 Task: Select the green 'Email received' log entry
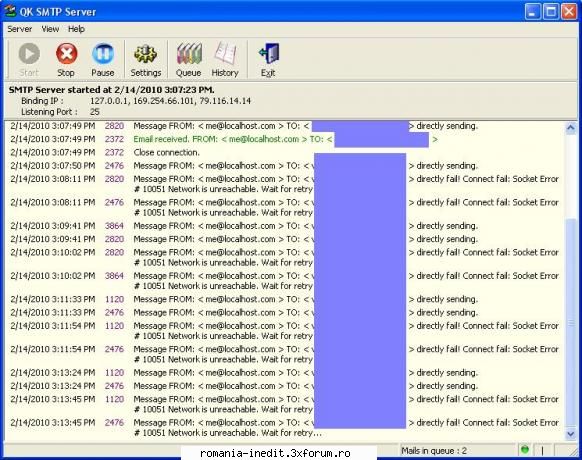[285, 139]
